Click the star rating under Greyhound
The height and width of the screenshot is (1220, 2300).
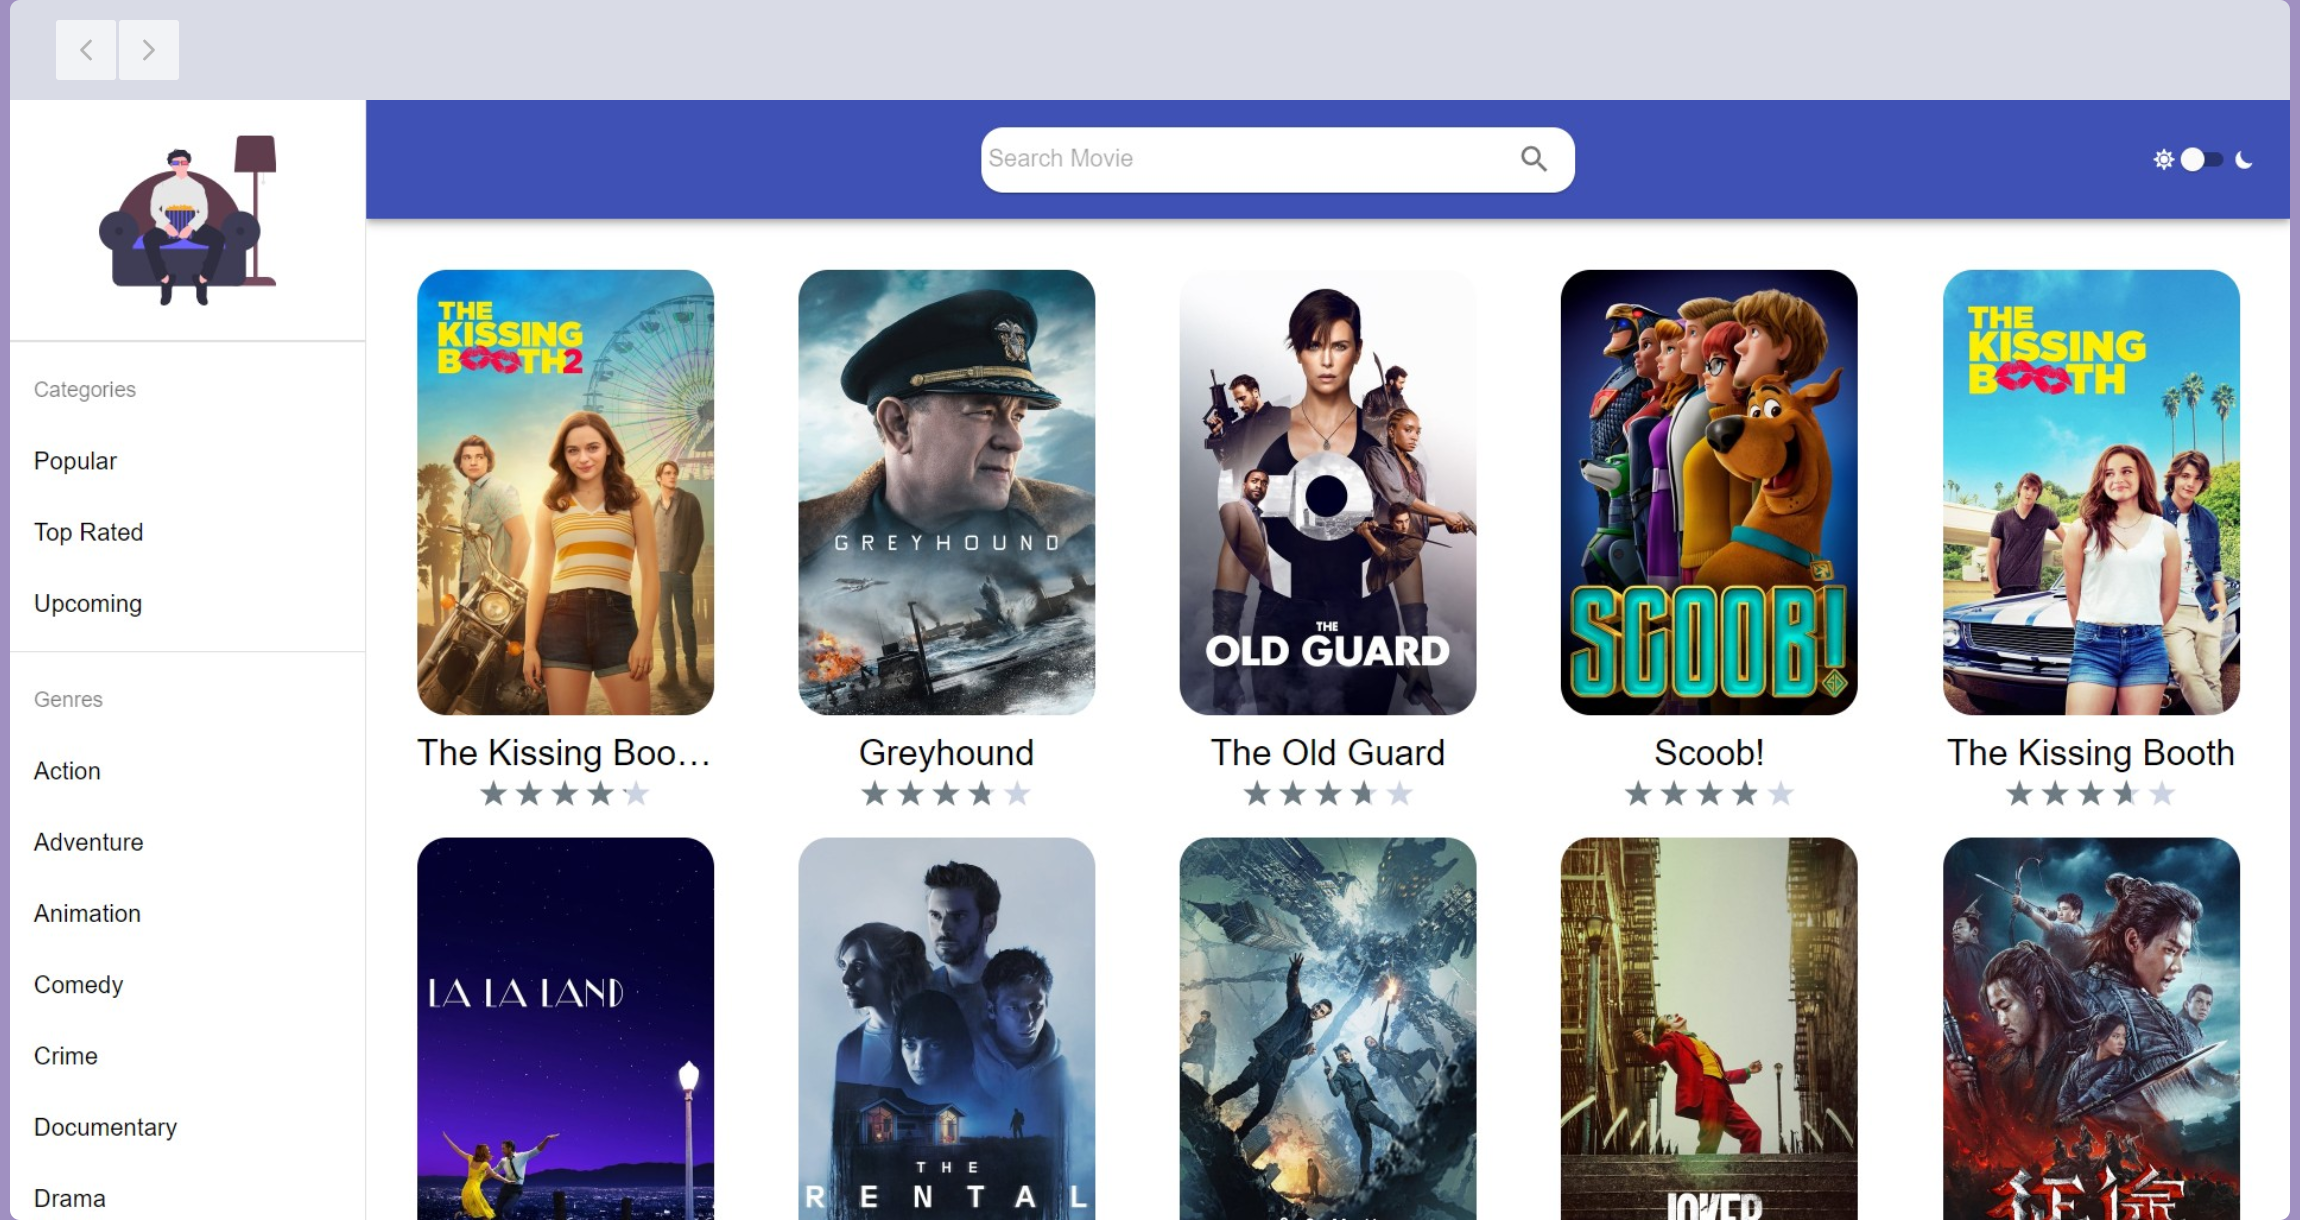(946, 794)
